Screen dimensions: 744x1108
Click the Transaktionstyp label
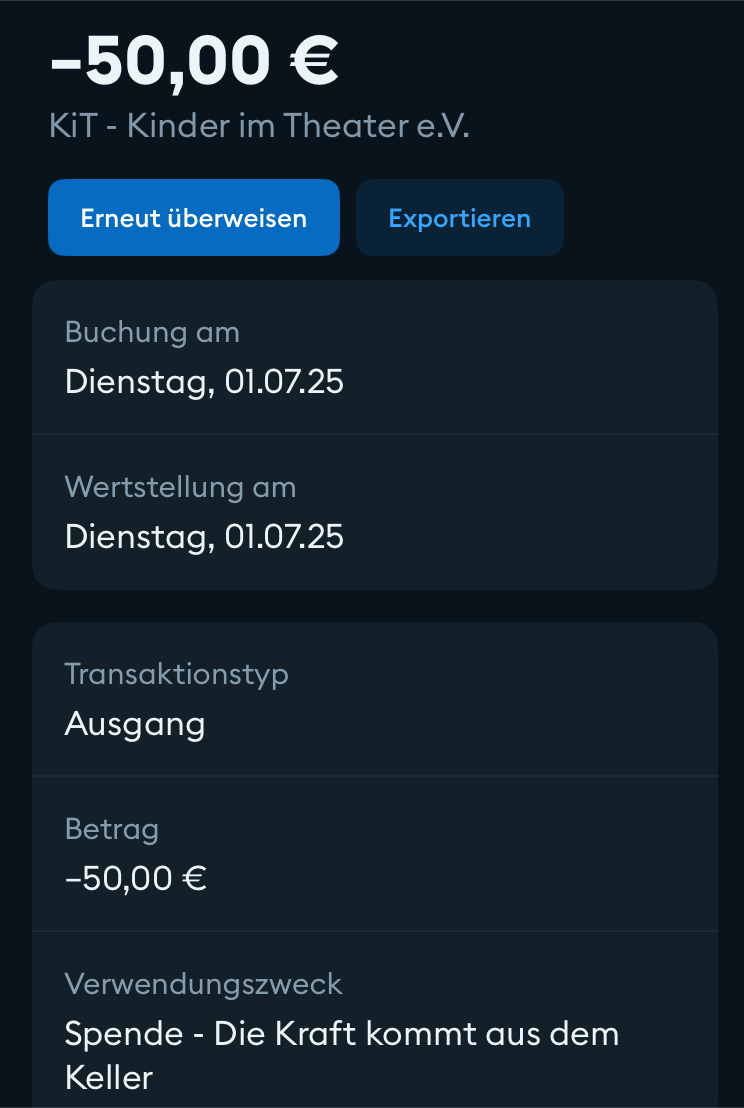click(x=176, y=673)
